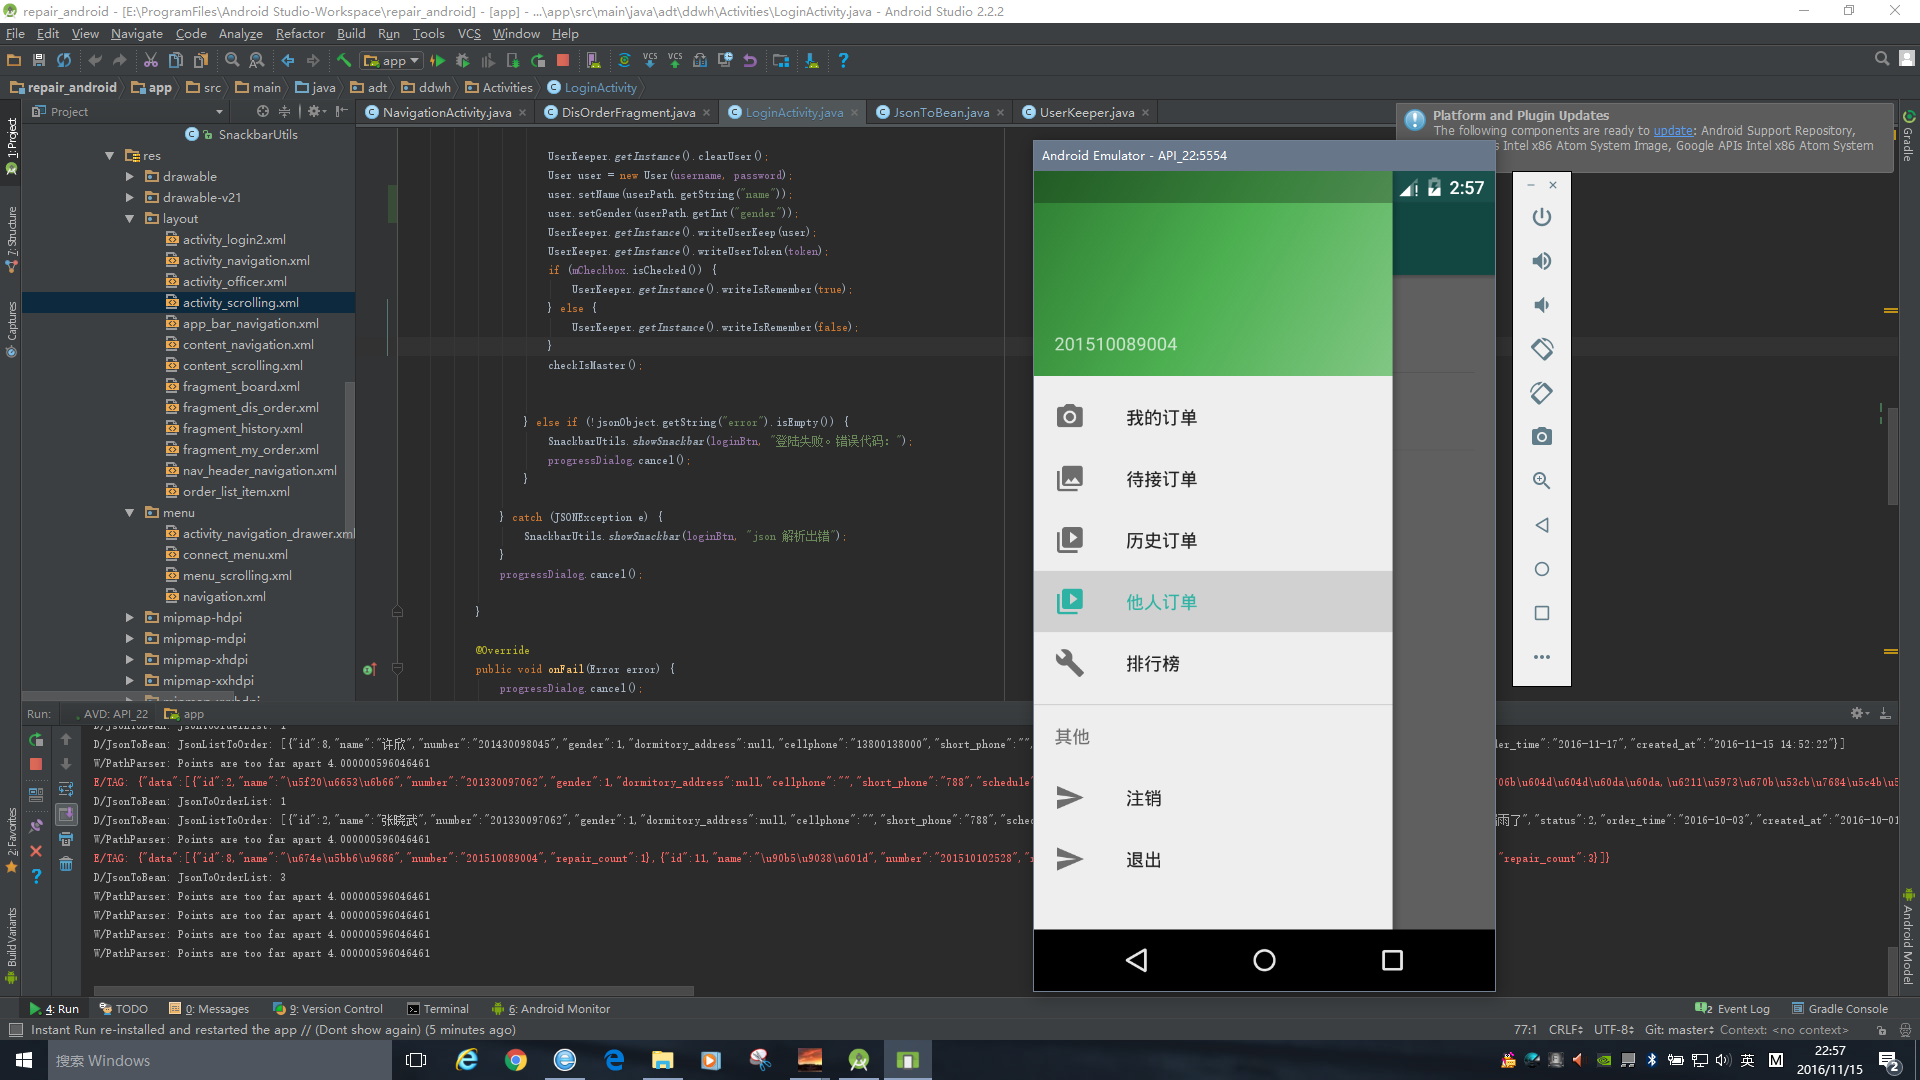Viewport: 1920px width, 1080px height.
Task: Click the Run console horizontal scrollbar
Action: [x=394, y=991]
